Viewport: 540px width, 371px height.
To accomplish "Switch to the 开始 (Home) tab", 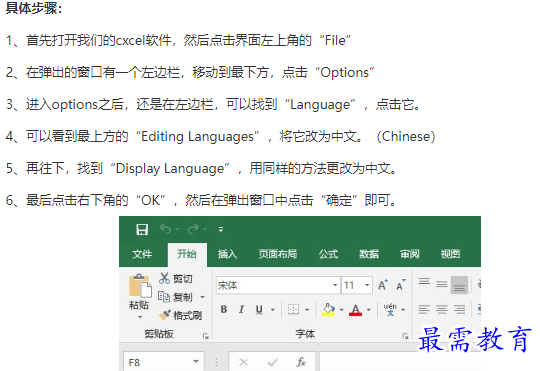I will (x=187, y=254).
